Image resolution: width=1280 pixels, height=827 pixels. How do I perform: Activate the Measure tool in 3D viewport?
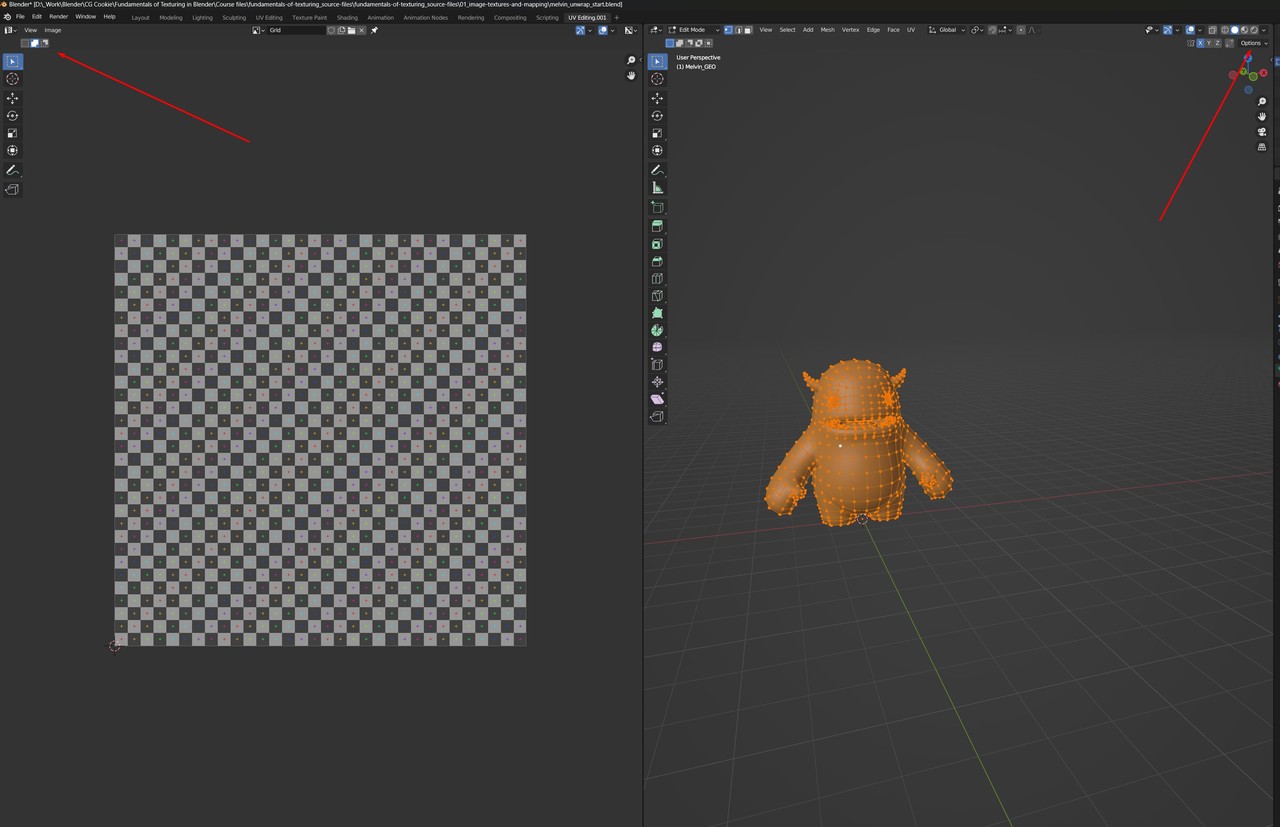tap(657, 187)
